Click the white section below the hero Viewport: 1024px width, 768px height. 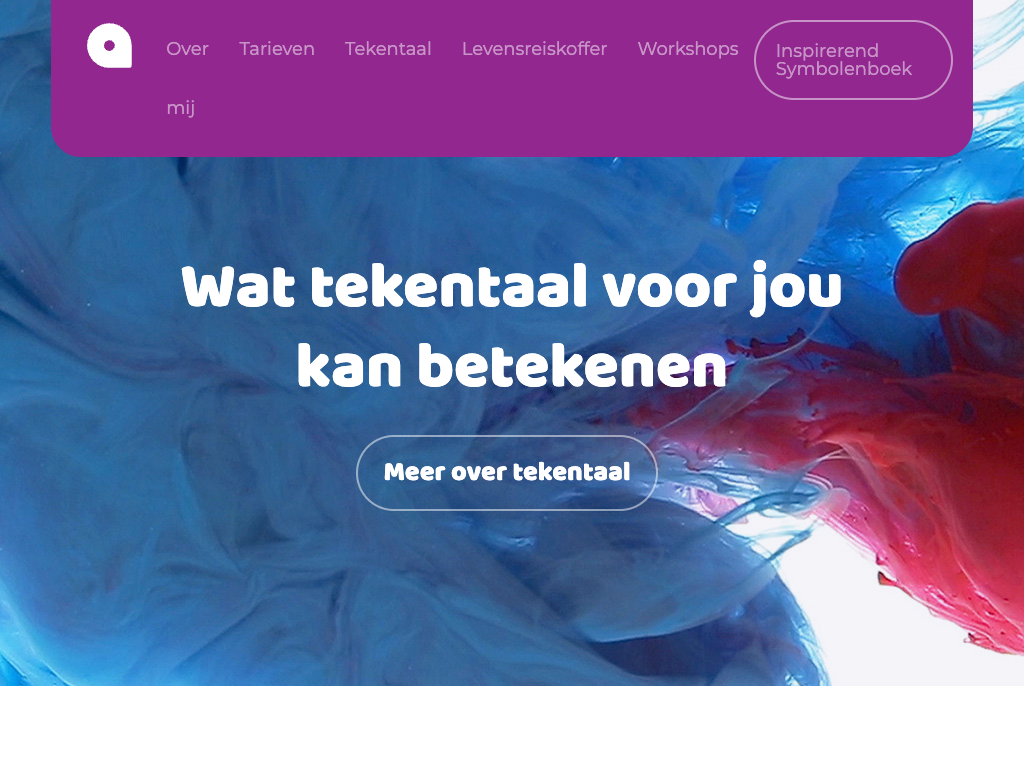point(512,726)
